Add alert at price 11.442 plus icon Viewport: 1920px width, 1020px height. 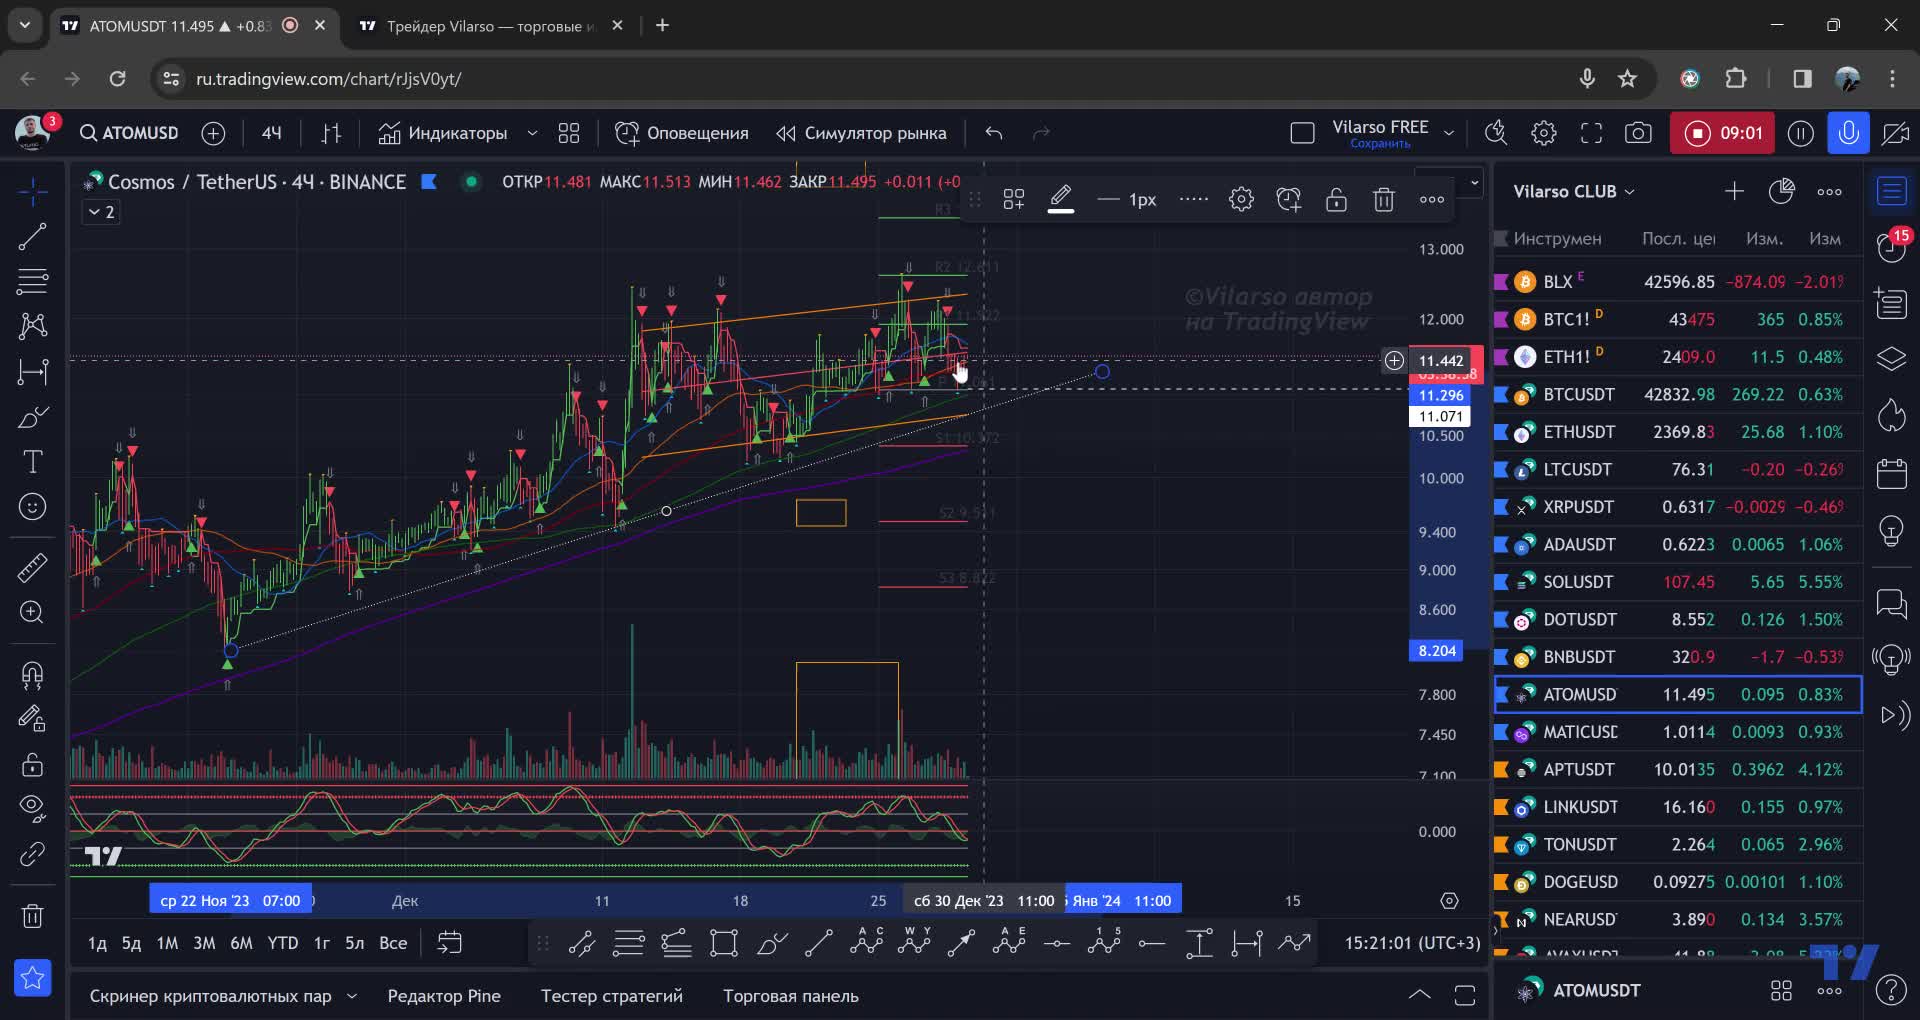point(1394,360)
